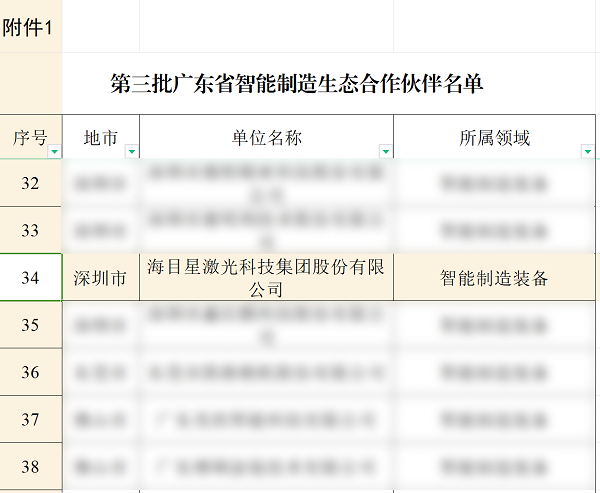
Task: Click the highlighted cell numbered 34
Action: (x=31, y=278)
